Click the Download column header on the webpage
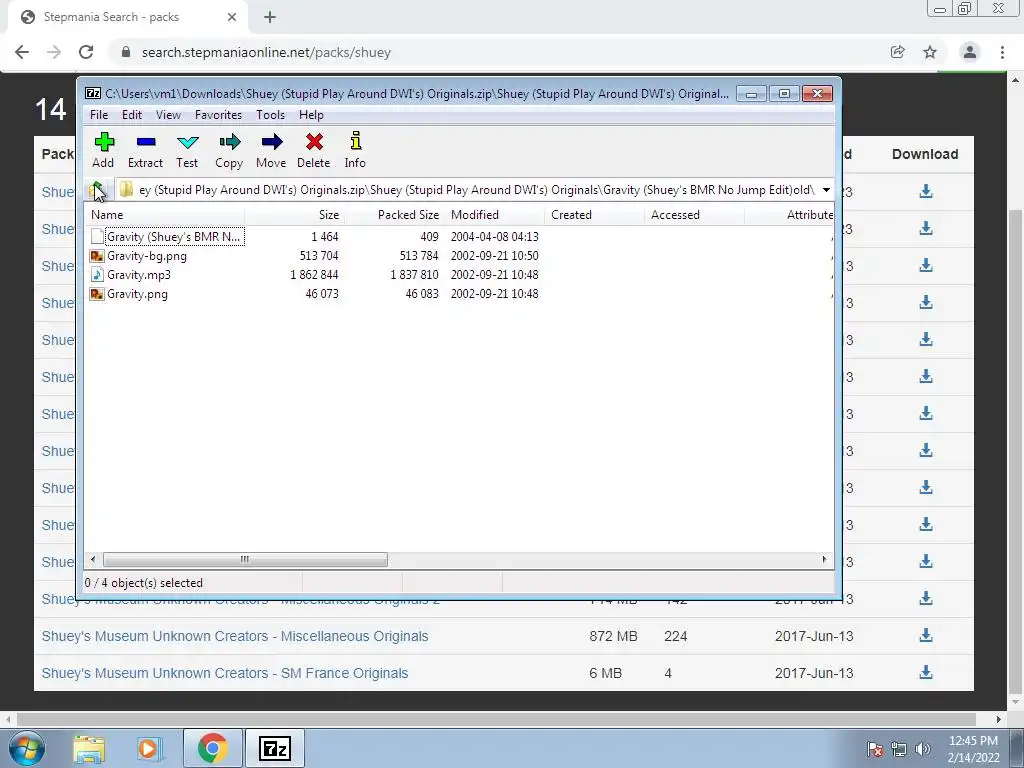Viewport: 1024px width, 768px height. pos(925,154)
